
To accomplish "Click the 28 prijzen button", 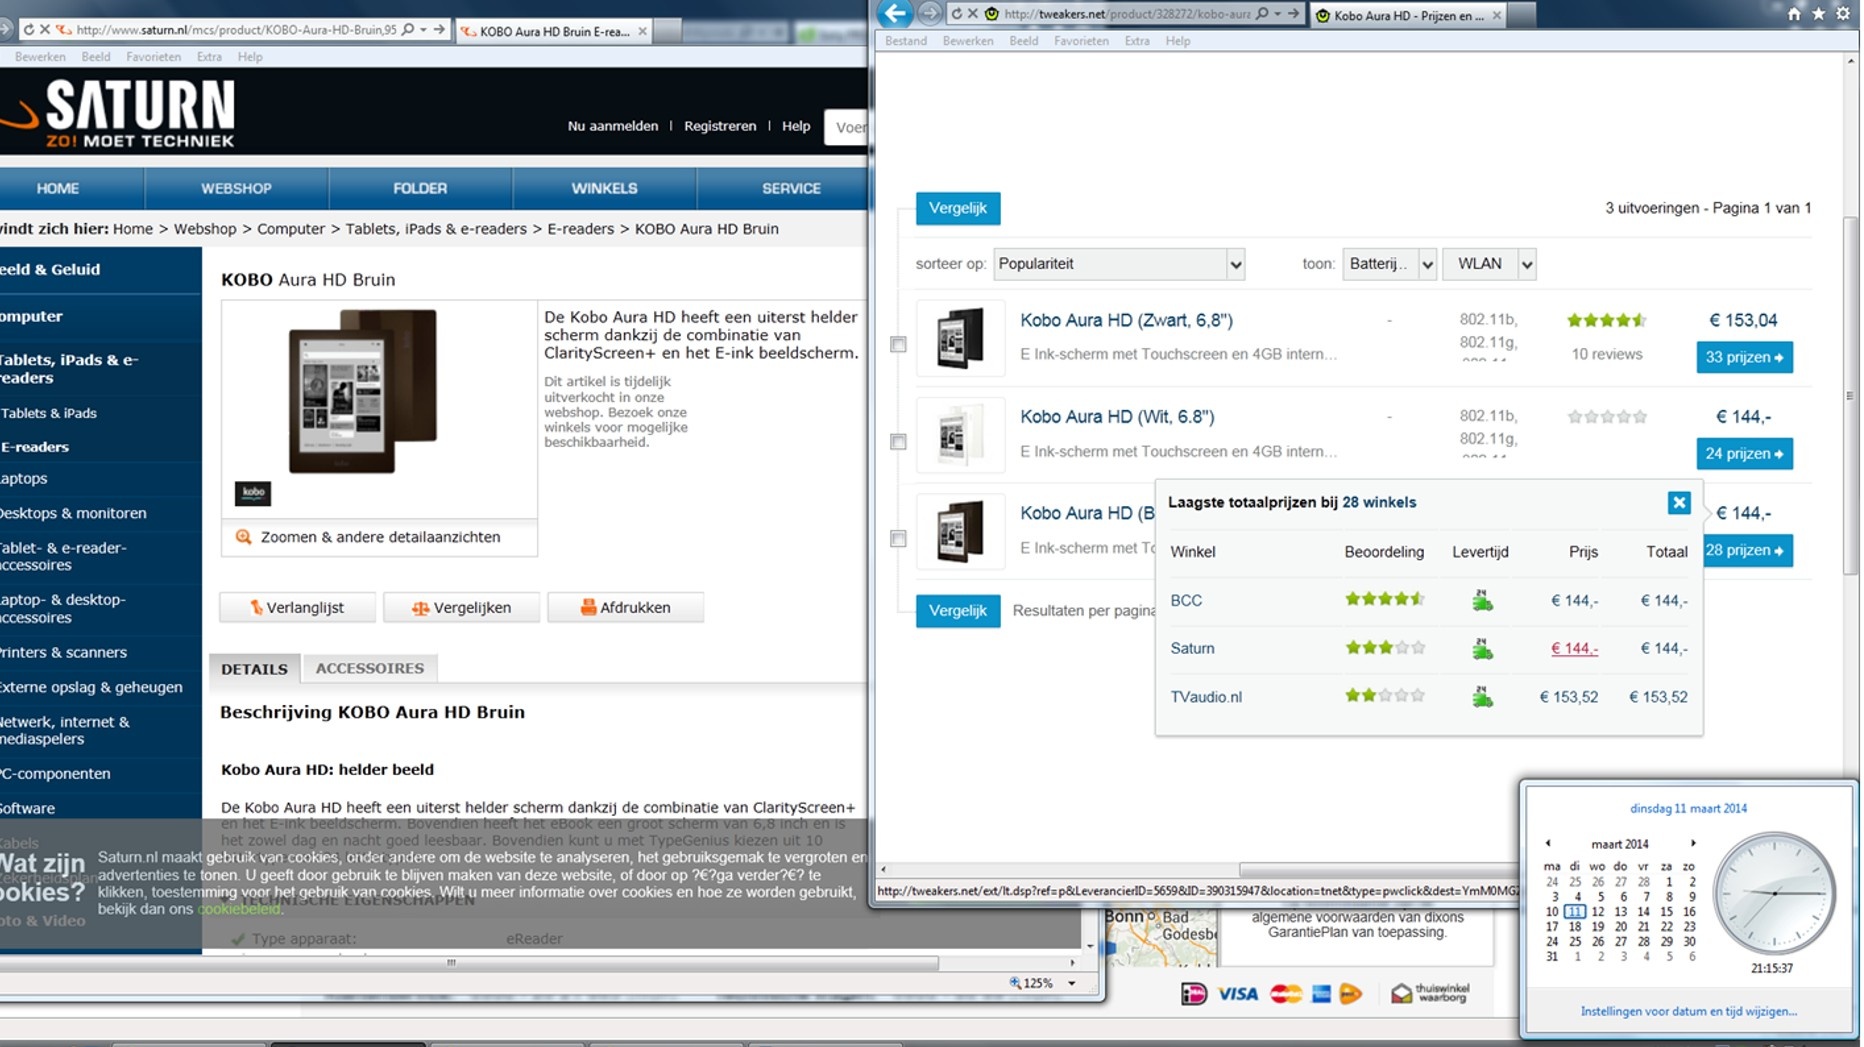I will click(x=1748, y=551).
